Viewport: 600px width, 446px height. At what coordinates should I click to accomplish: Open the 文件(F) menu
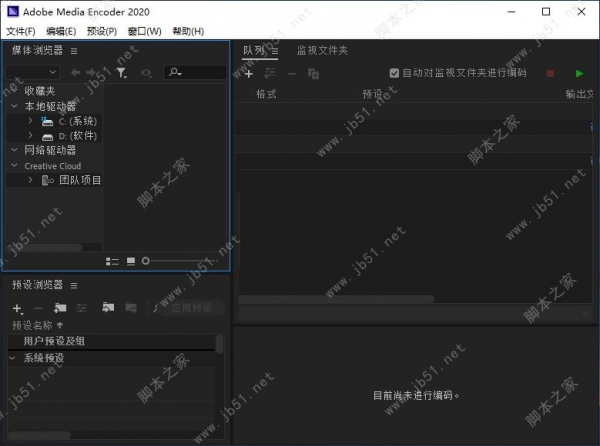click(21, 31)
